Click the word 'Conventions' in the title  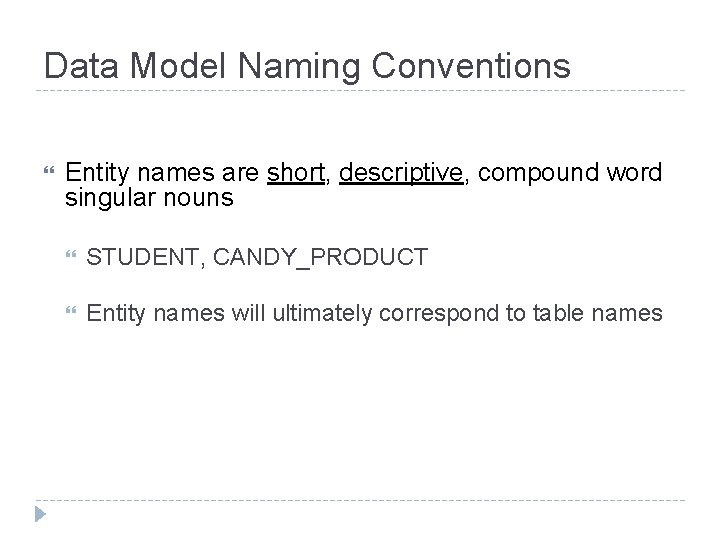[x=471, y=66]
